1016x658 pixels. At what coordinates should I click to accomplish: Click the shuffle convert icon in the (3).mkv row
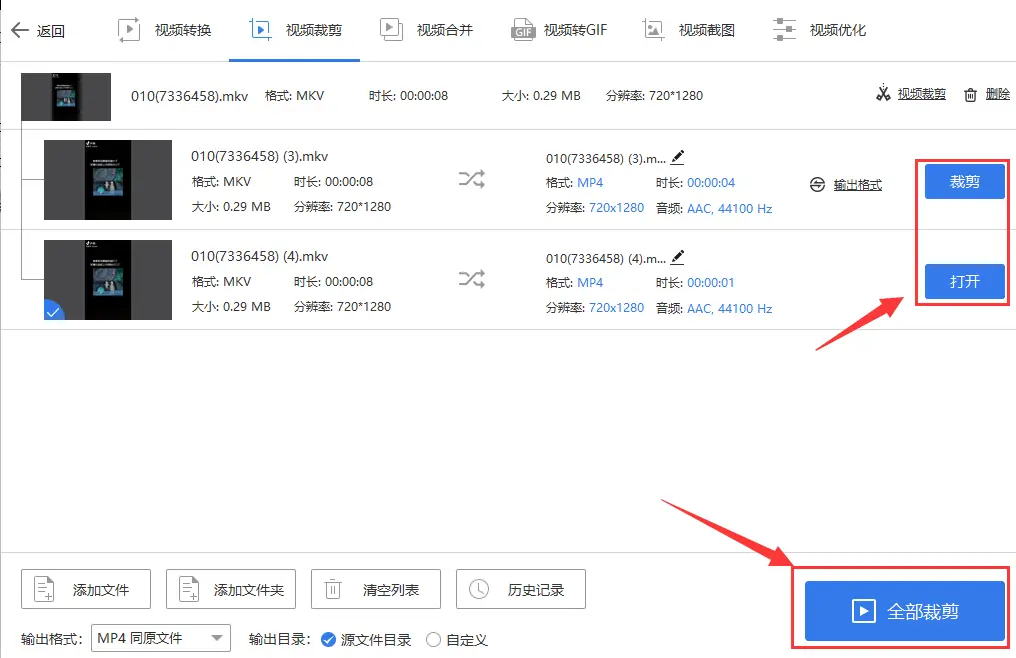(x=472, y=179)
